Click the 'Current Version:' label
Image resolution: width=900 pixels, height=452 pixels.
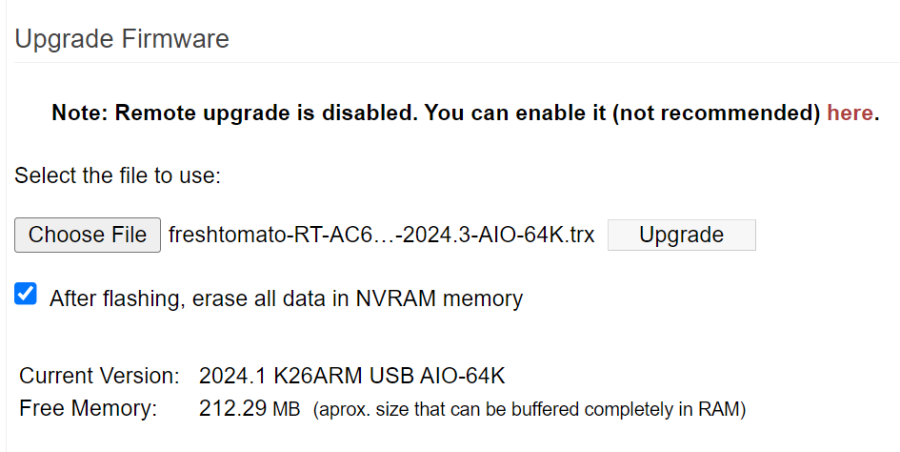tap(99, 376)
